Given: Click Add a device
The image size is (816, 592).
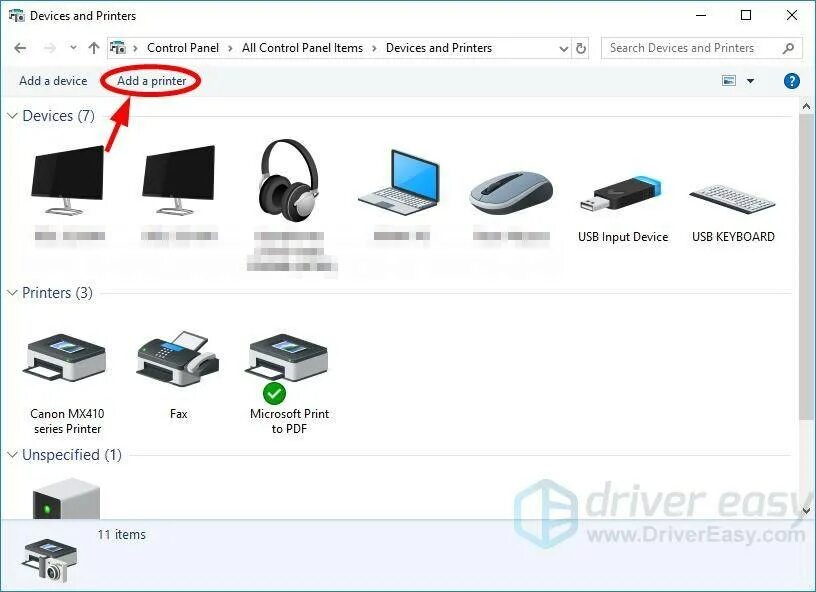Looking at the screenshot, I should [x=53, y=81].
